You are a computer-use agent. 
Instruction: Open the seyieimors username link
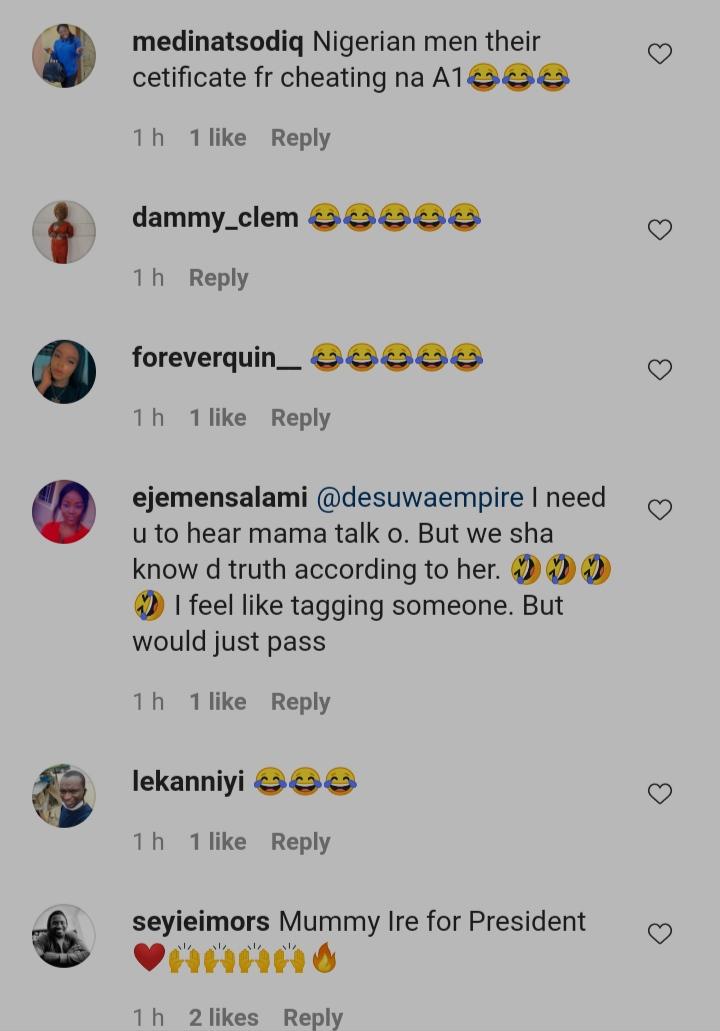(x=201, y=921)
